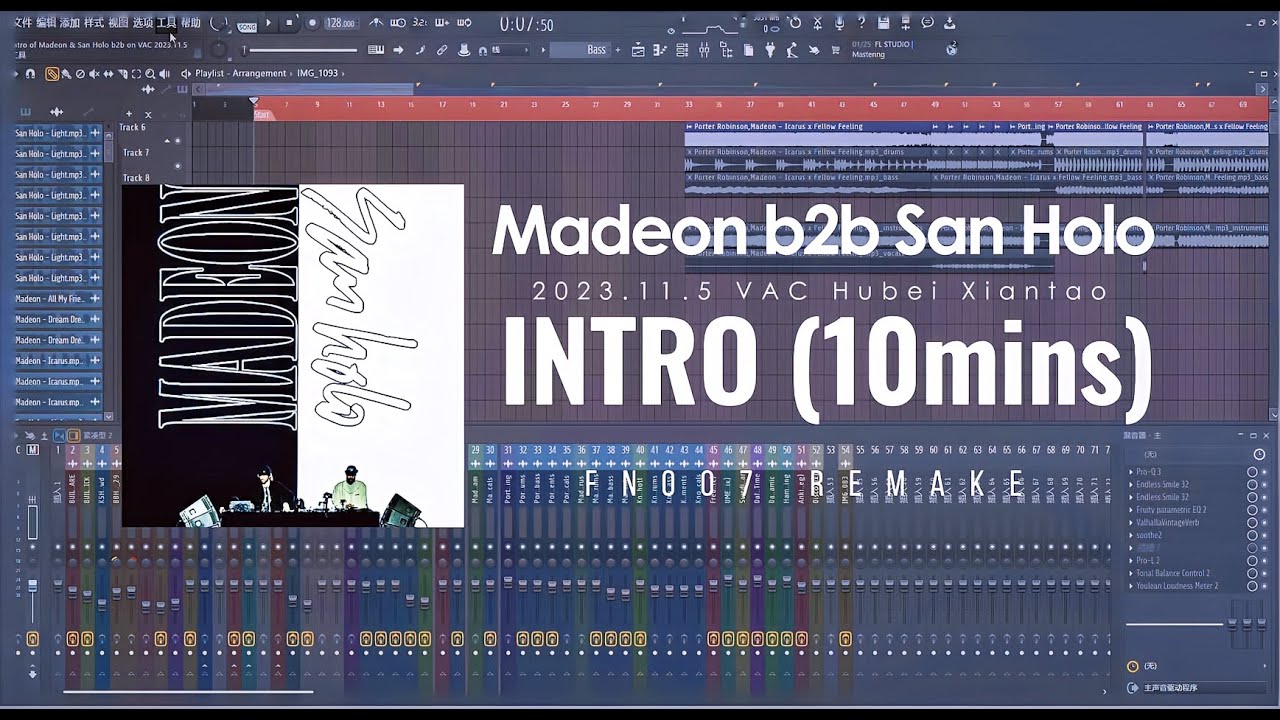Click the main volume slider under the menu bar
This screenshot has height=720, width=1280.
[300, 50]
